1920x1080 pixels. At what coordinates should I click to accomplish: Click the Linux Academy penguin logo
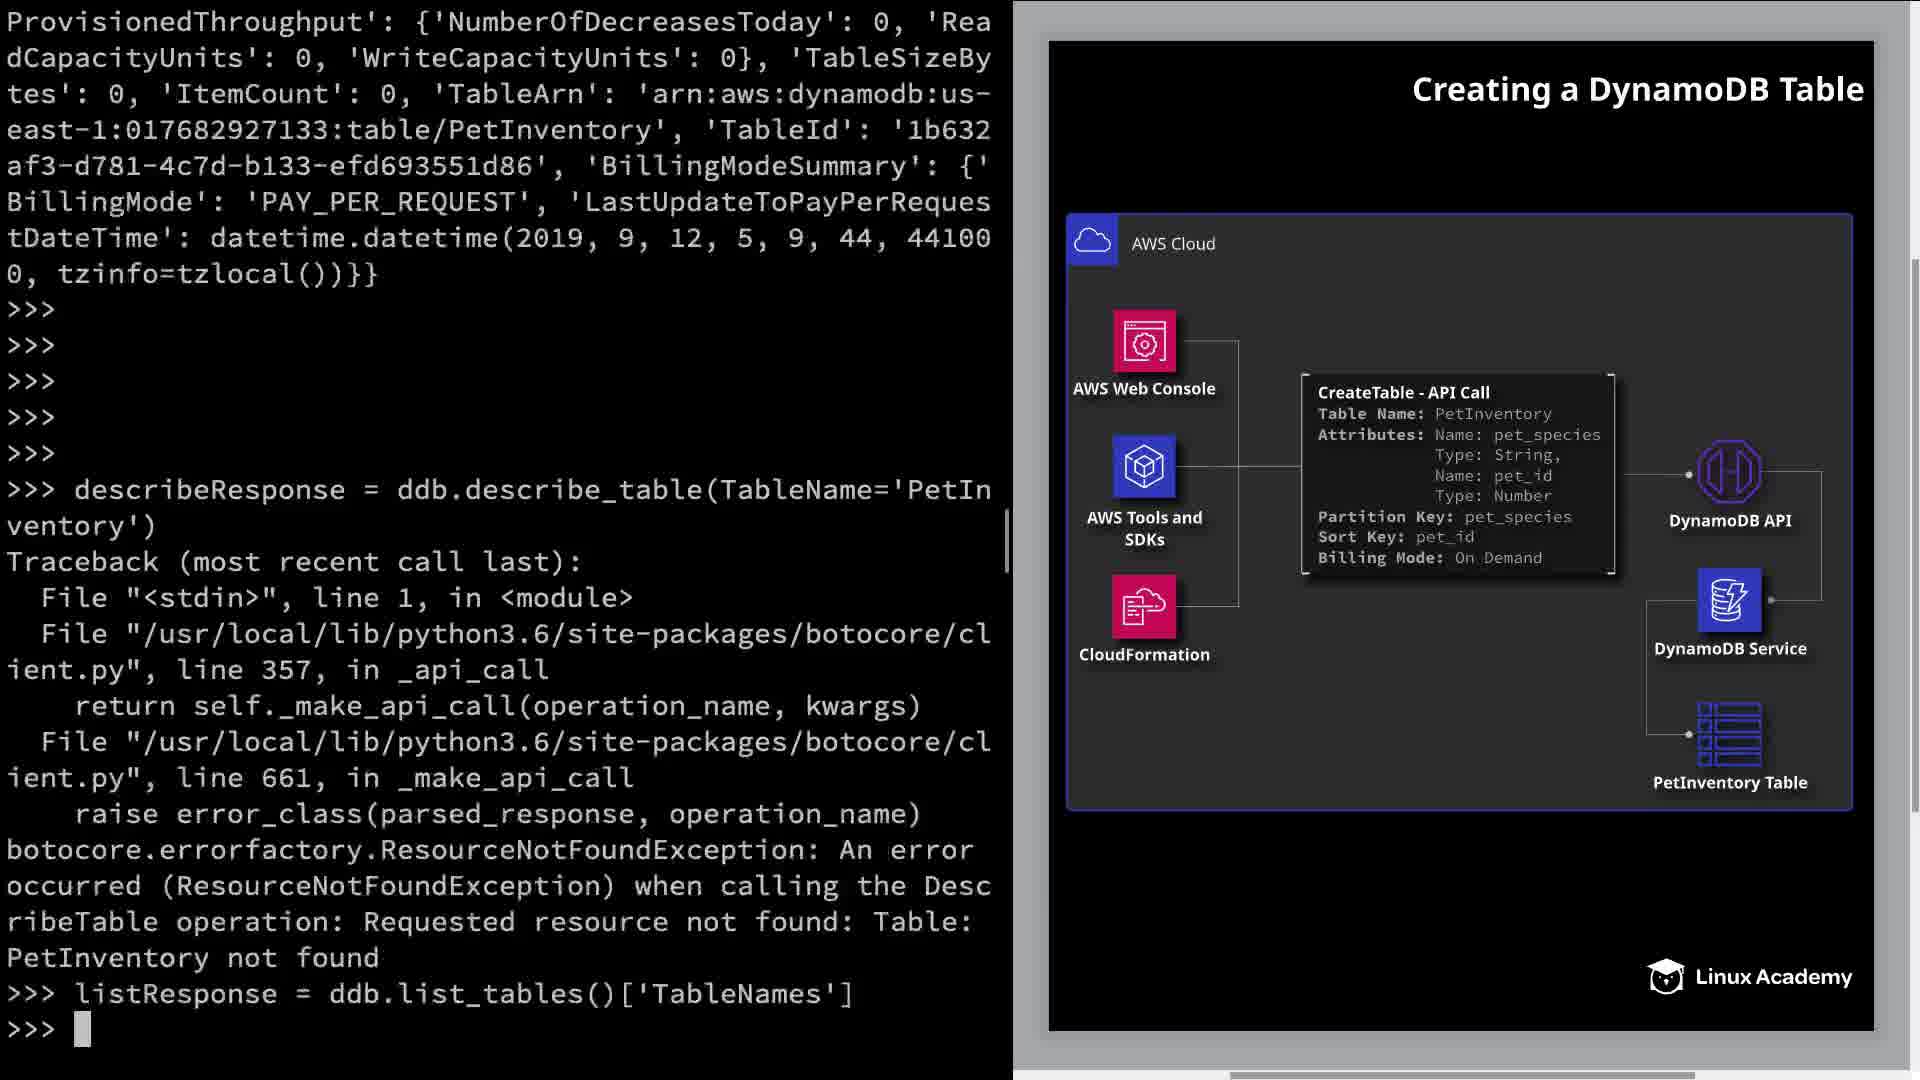coord(1666,977)
